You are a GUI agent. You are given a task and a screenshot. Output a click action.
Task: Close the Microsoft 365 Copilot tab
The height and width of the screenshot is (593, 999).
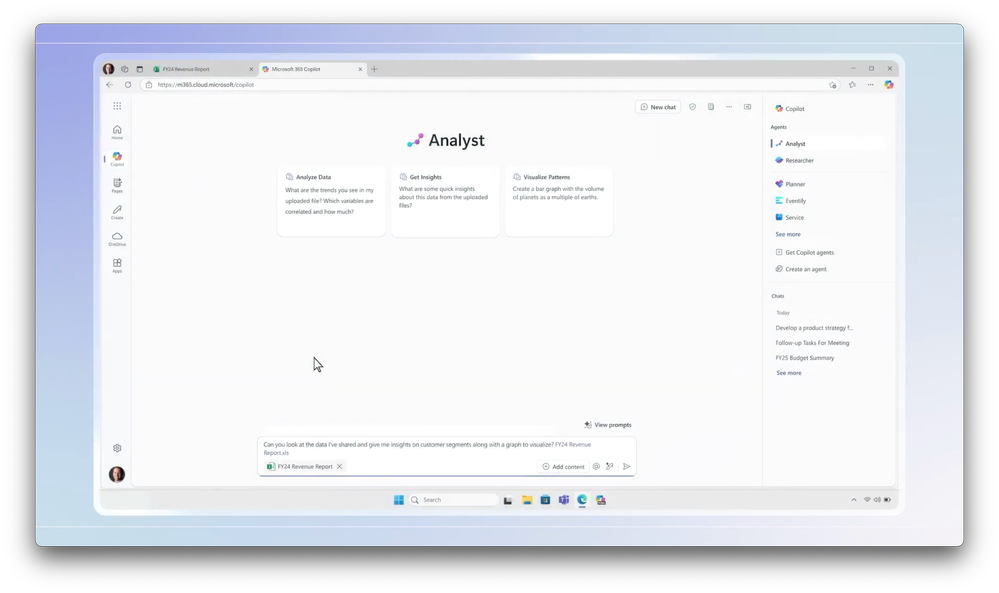[360, 69]
